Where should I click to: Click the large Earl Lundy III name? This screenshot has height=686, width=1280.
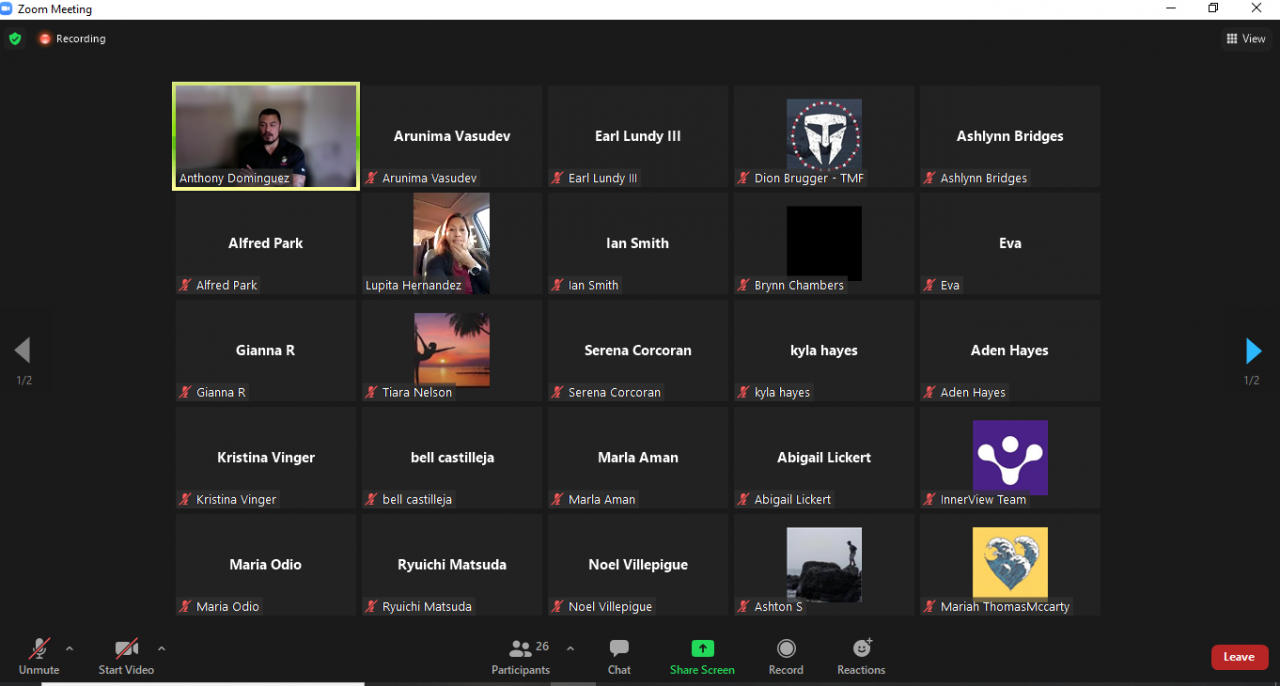click(x=638, y=136)
